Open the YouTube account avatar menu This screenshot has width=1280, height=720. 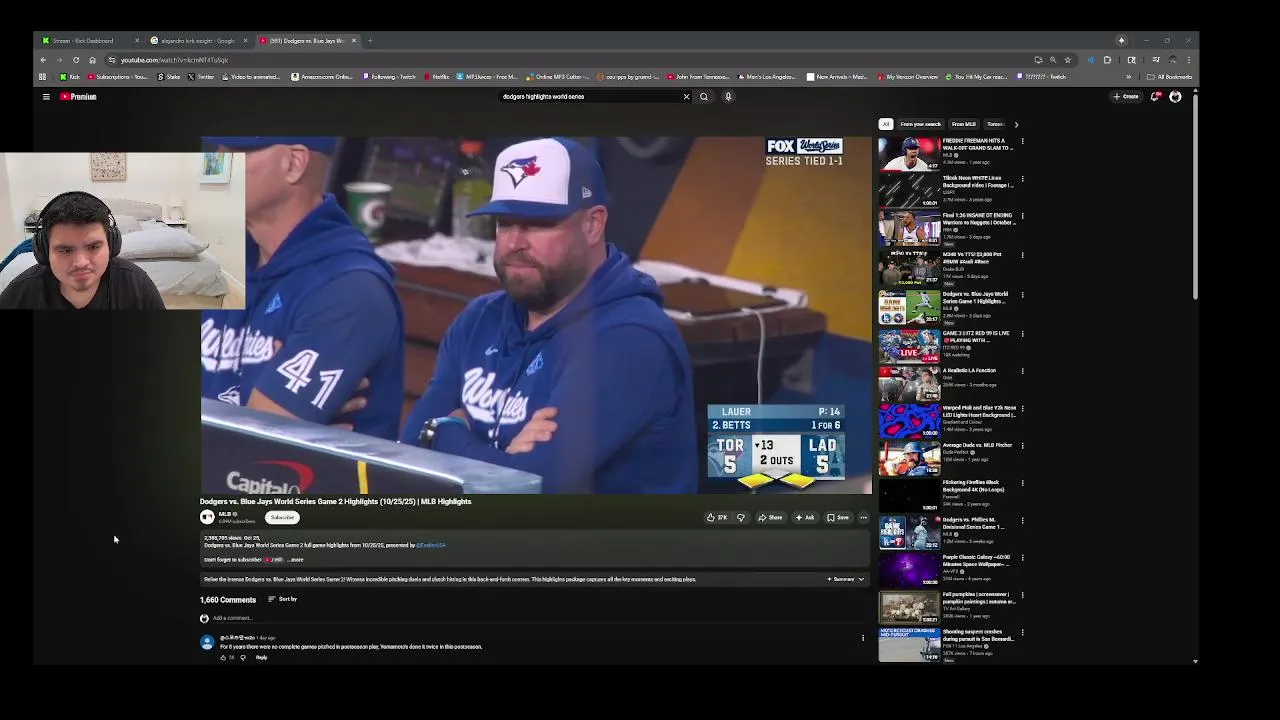(x=1175, y=97)
